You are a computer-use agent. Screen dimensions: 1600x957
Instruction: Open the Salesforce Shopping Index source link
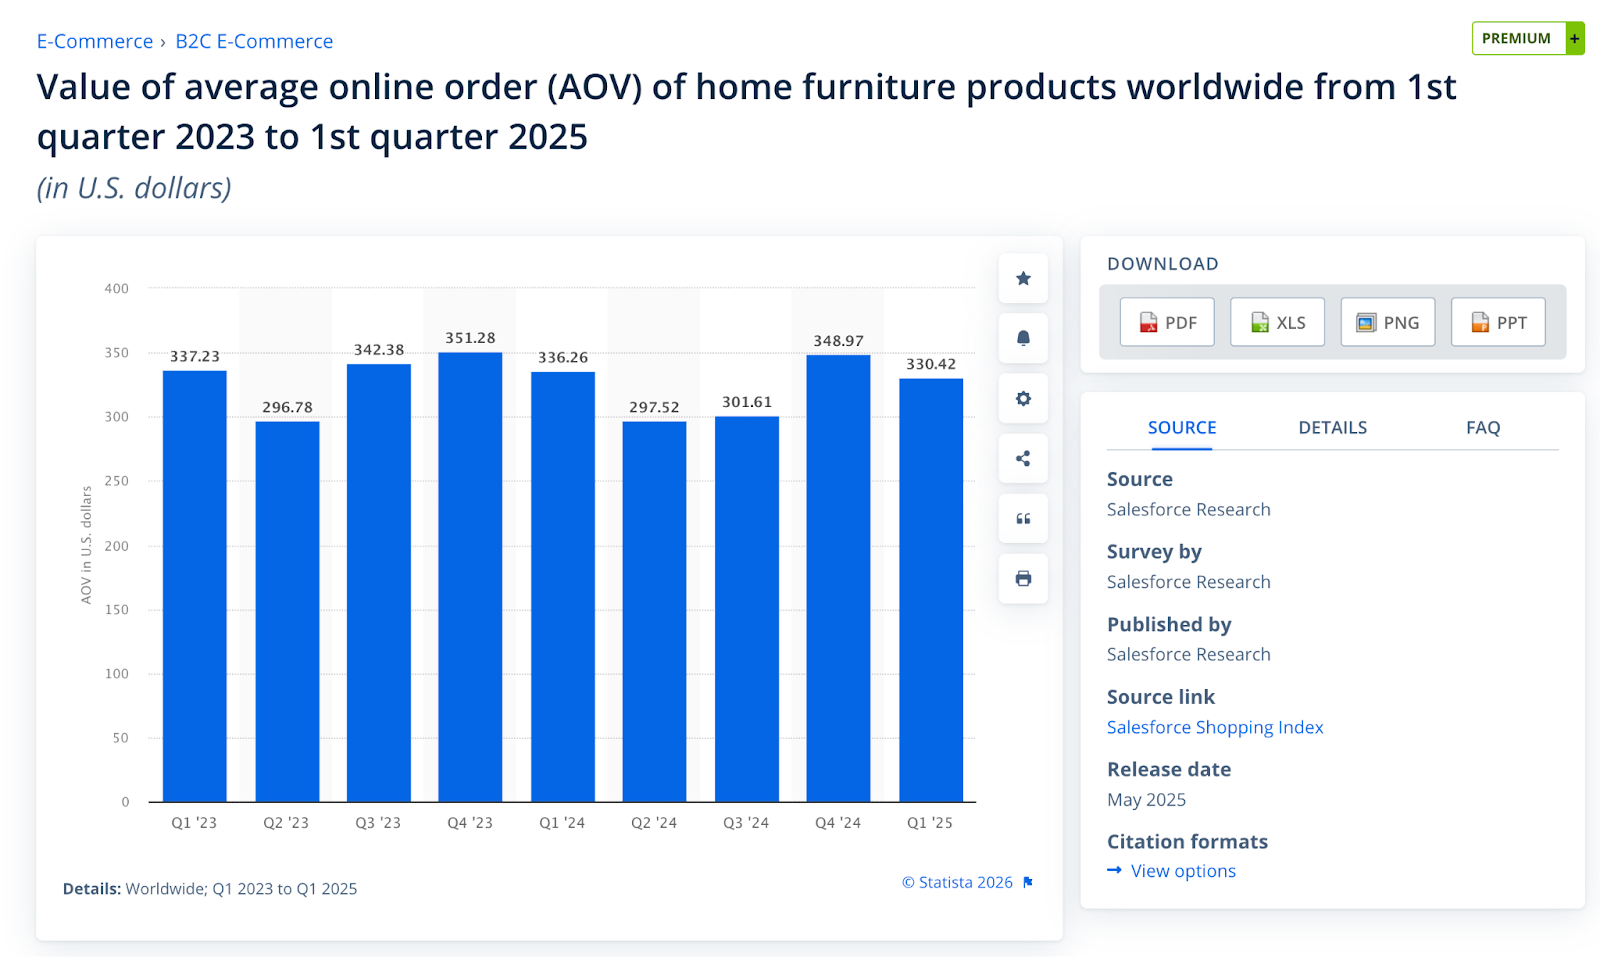click(1215, 727)
